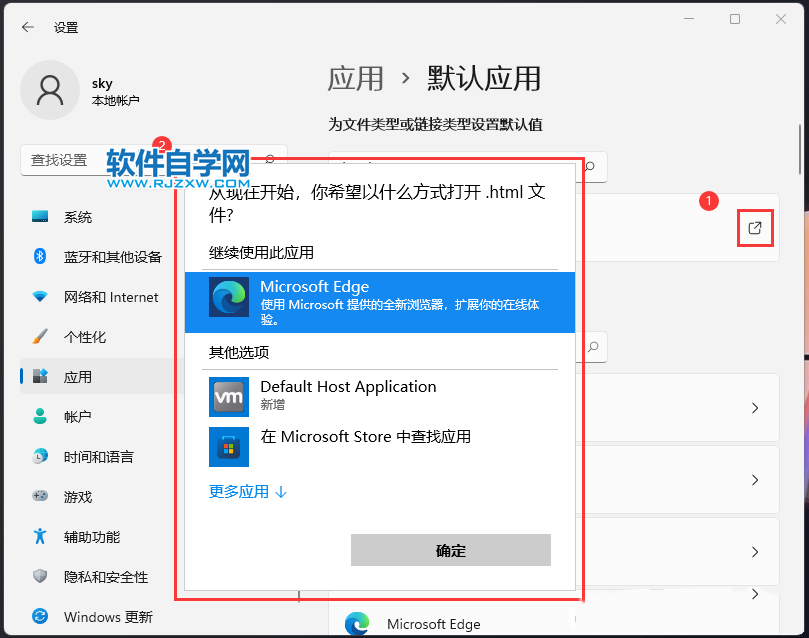Expand the 更多应用 list
Screen dimensions: 809x638
pyautogui.click(x=247, y=492)
